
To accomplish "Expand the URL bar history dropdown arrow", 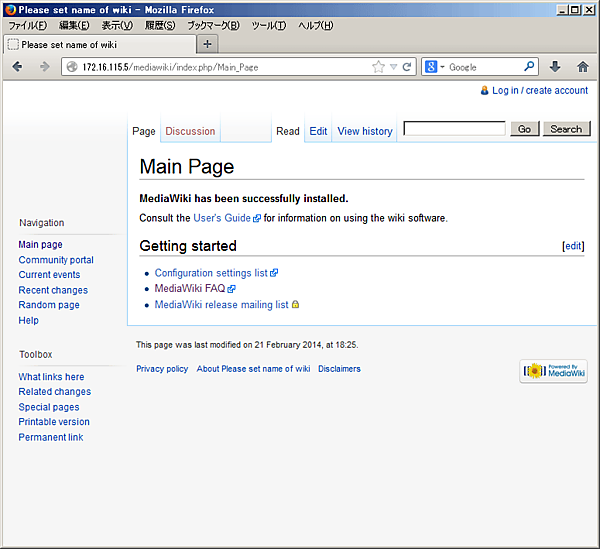I will point(393,67).
